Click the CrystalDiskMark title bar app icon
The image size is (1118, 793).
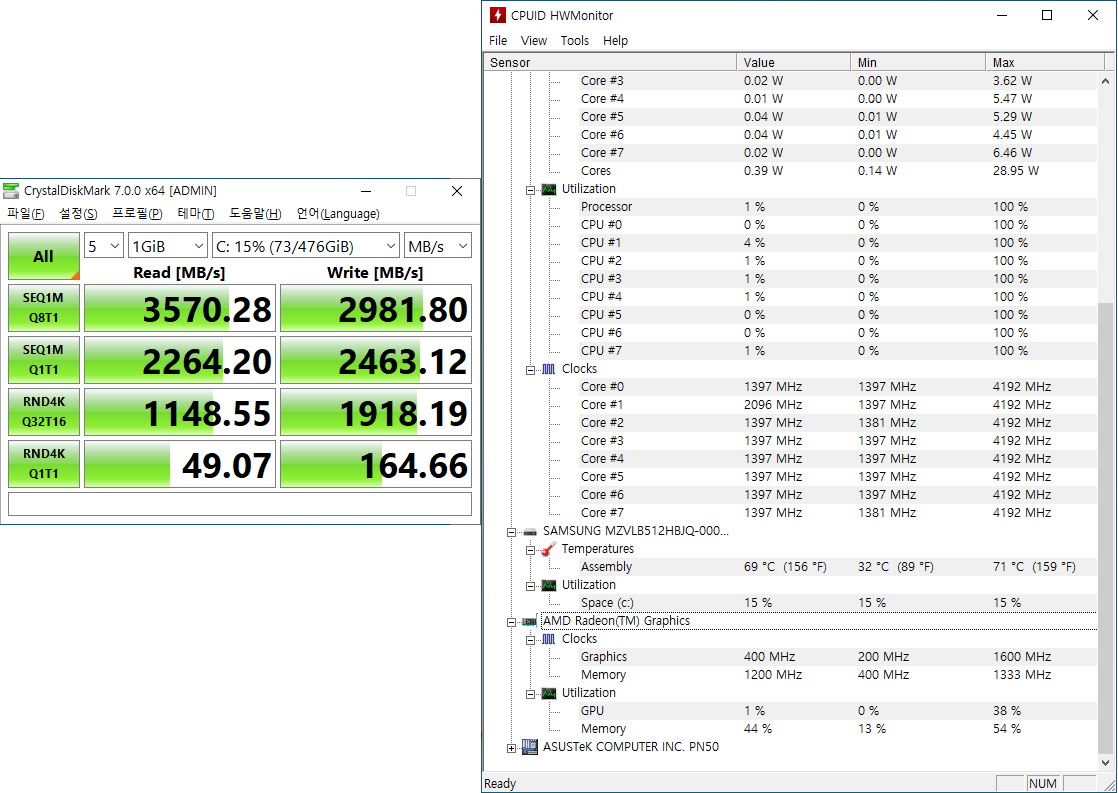[11, 190]
